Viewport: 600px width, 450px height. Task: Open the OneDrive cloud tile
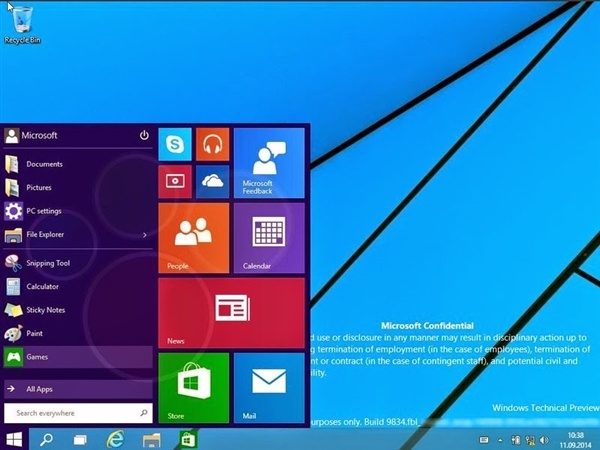212,181
